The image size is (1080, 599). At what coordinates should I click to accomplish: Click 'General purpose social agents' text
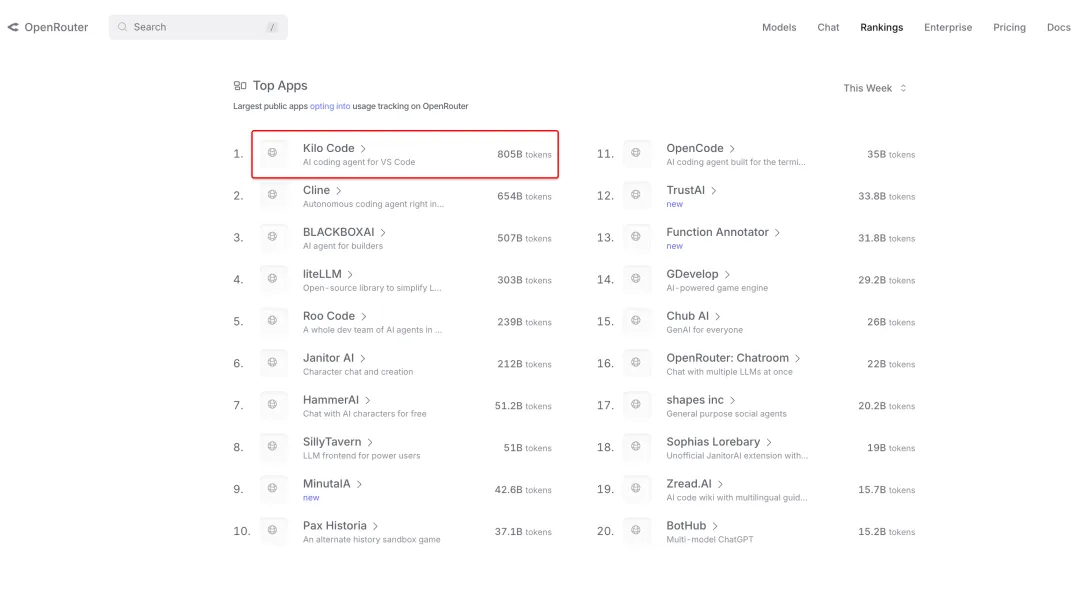pyautogui.click(x=726, y=414)
